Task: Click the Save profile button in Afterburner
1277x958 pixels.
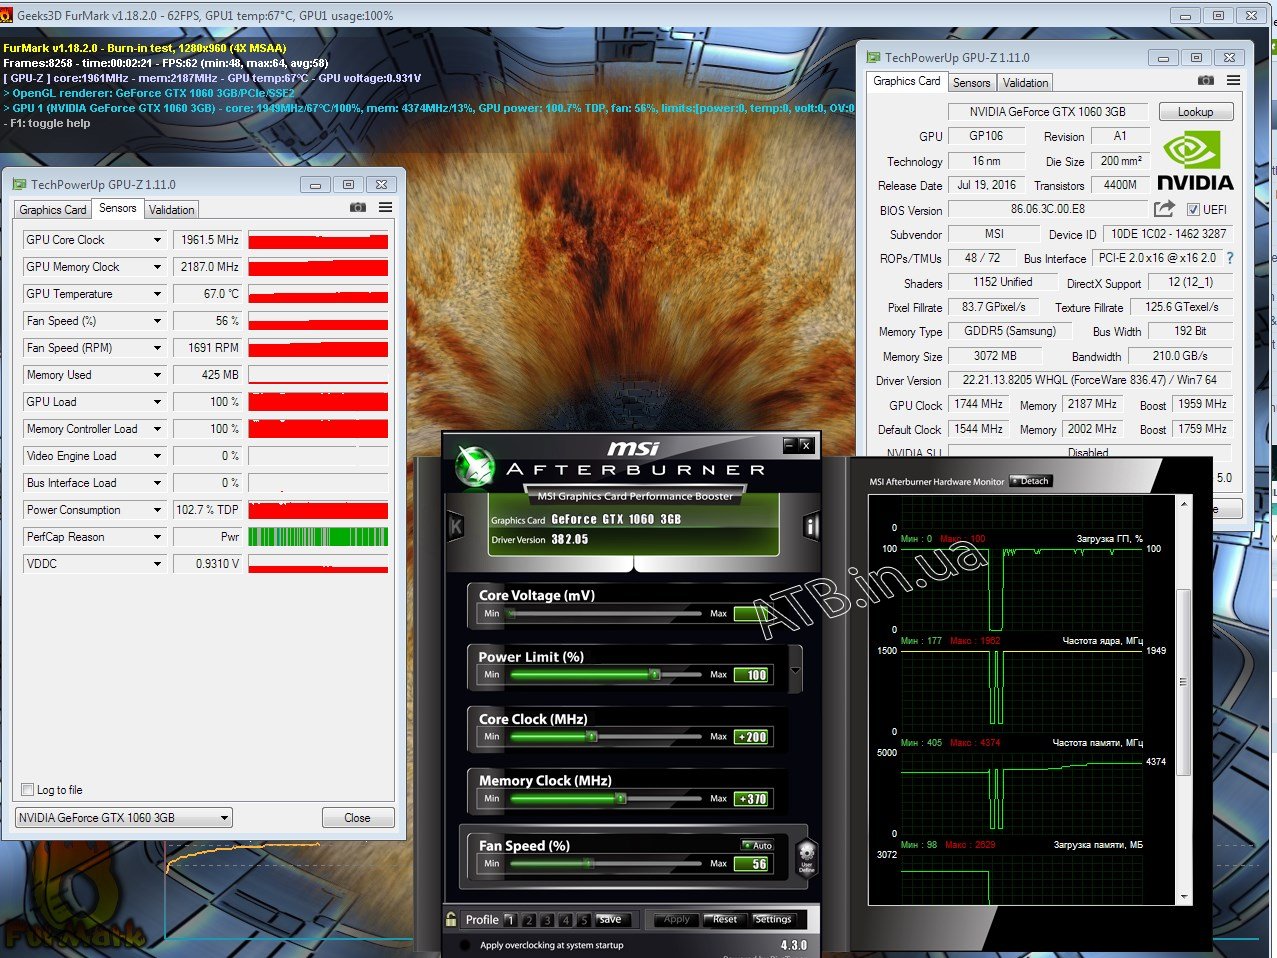Action: point(610,919)
